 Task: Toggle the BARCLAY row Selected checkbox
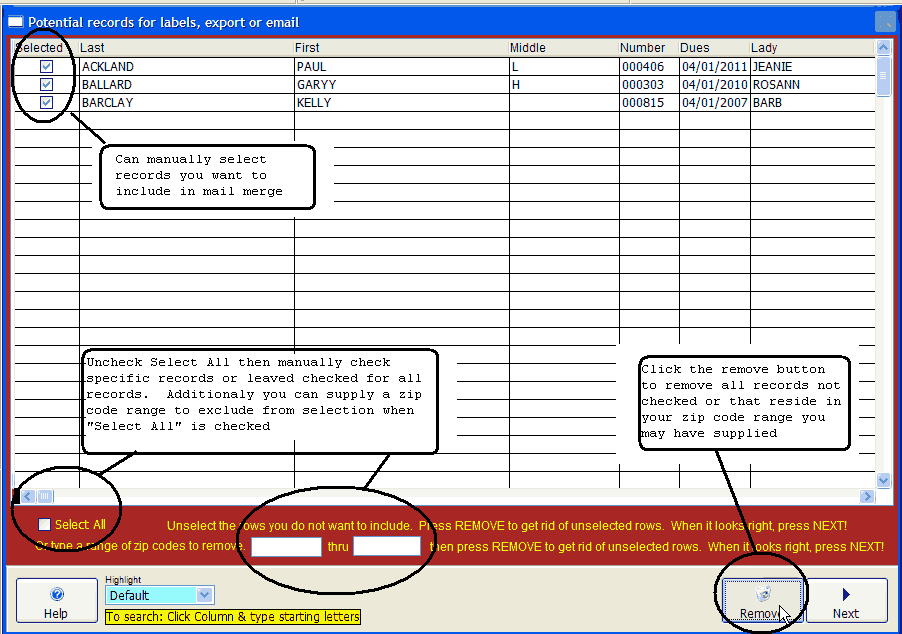pyautogui.click(x=46, y=103)
